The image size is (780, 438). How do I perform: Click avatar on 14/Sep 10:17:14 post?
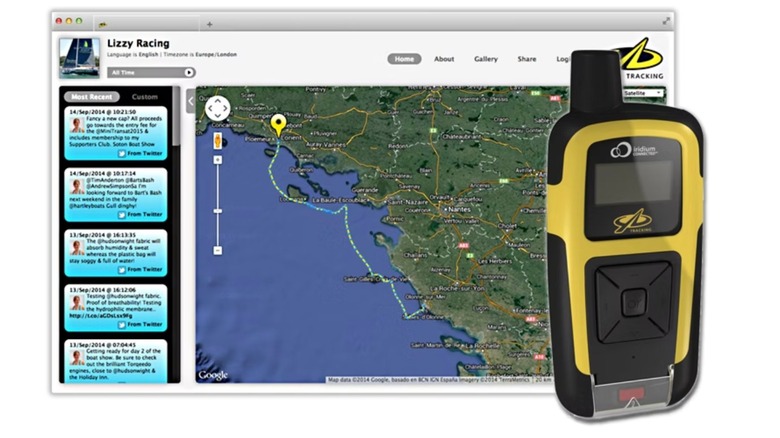tap(77, 187)
